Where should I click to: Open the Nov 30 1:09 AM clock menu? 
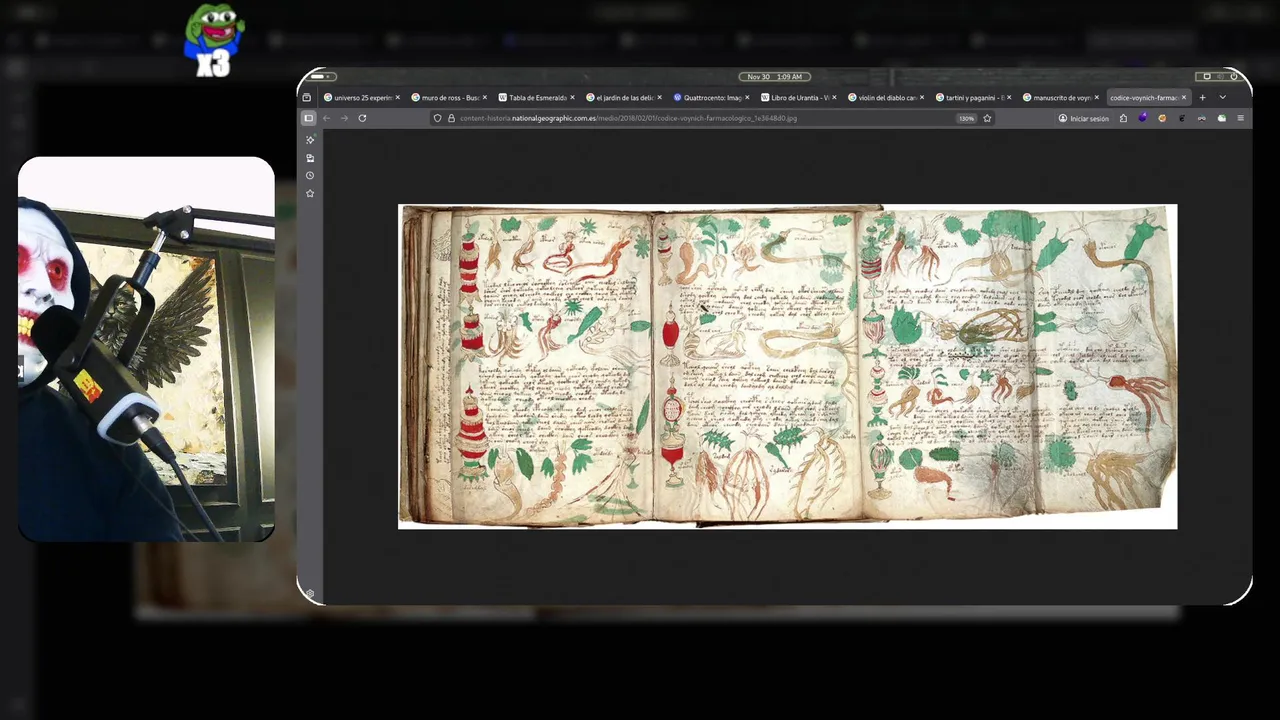pos(774,77)
